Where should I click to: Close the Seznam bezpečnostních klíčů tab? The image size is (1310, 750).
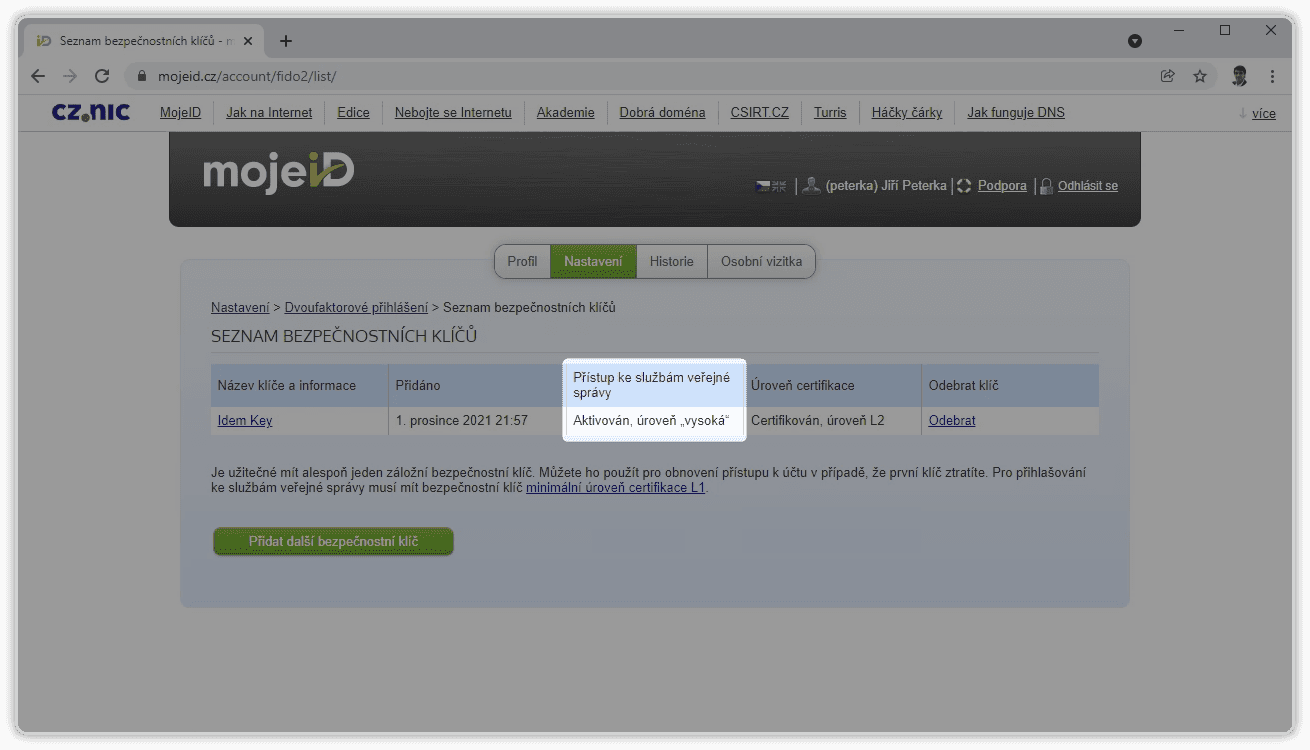tap(248, 41)
